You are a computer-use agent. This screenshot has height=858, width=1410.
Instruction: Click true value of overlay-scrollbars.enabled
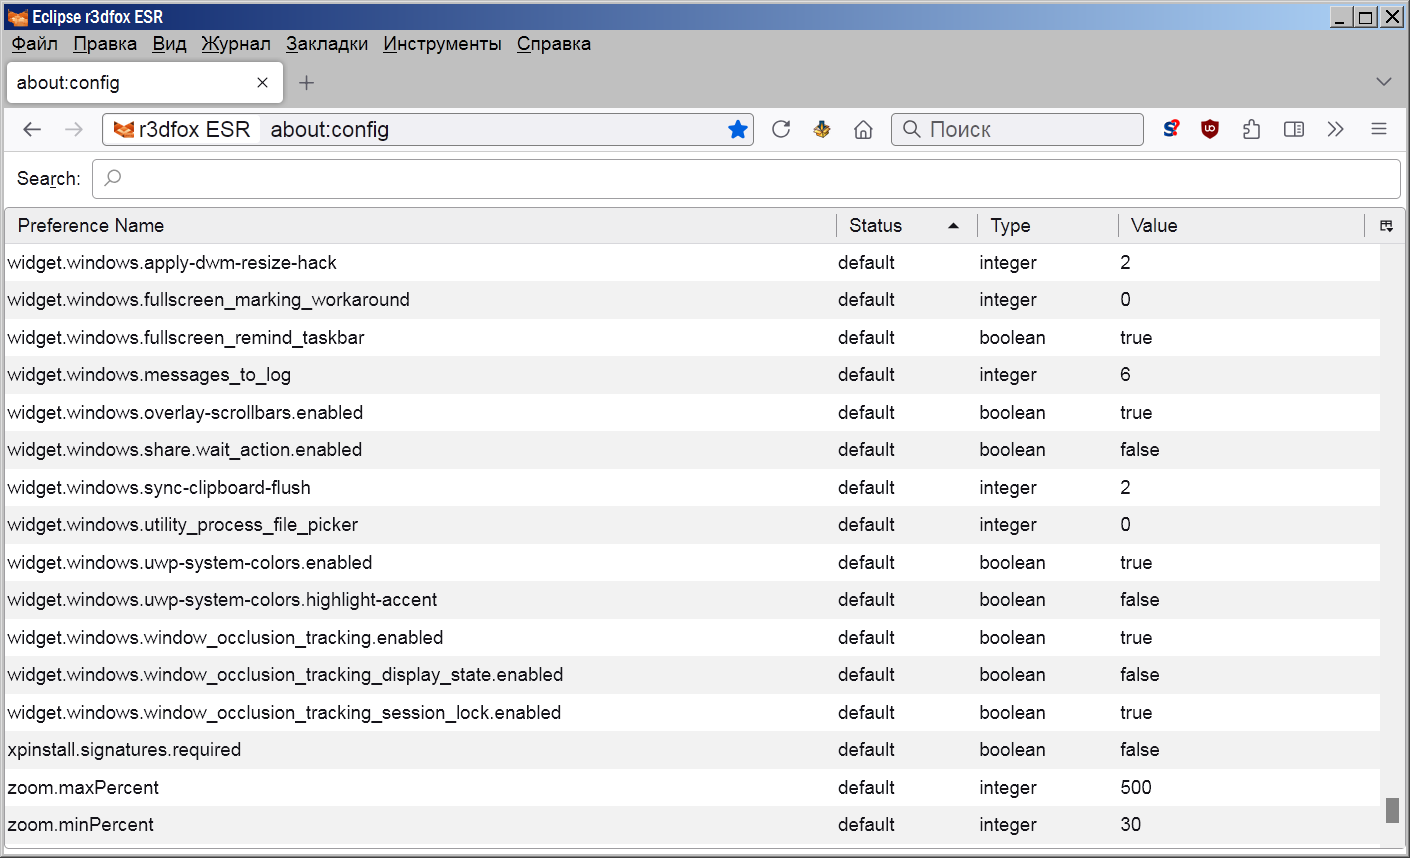pos(1136,413)
